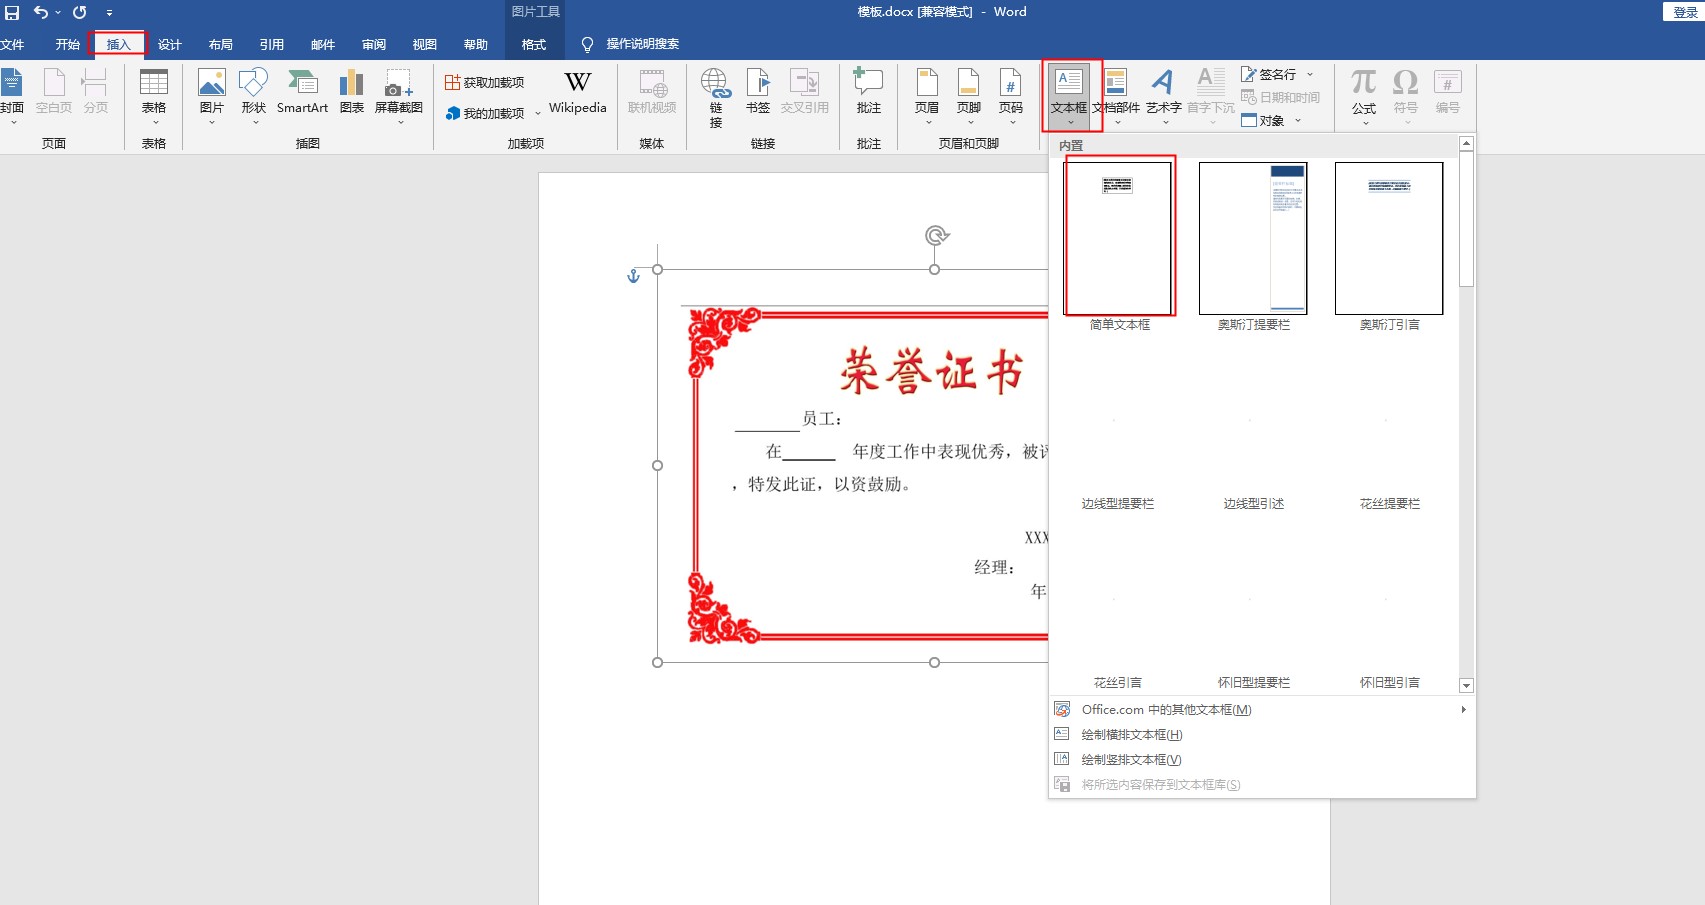This screenshot has width=1705, height=905.
Task: Expand object (对象) dropdown arrow
Action: pos(1298,120)
